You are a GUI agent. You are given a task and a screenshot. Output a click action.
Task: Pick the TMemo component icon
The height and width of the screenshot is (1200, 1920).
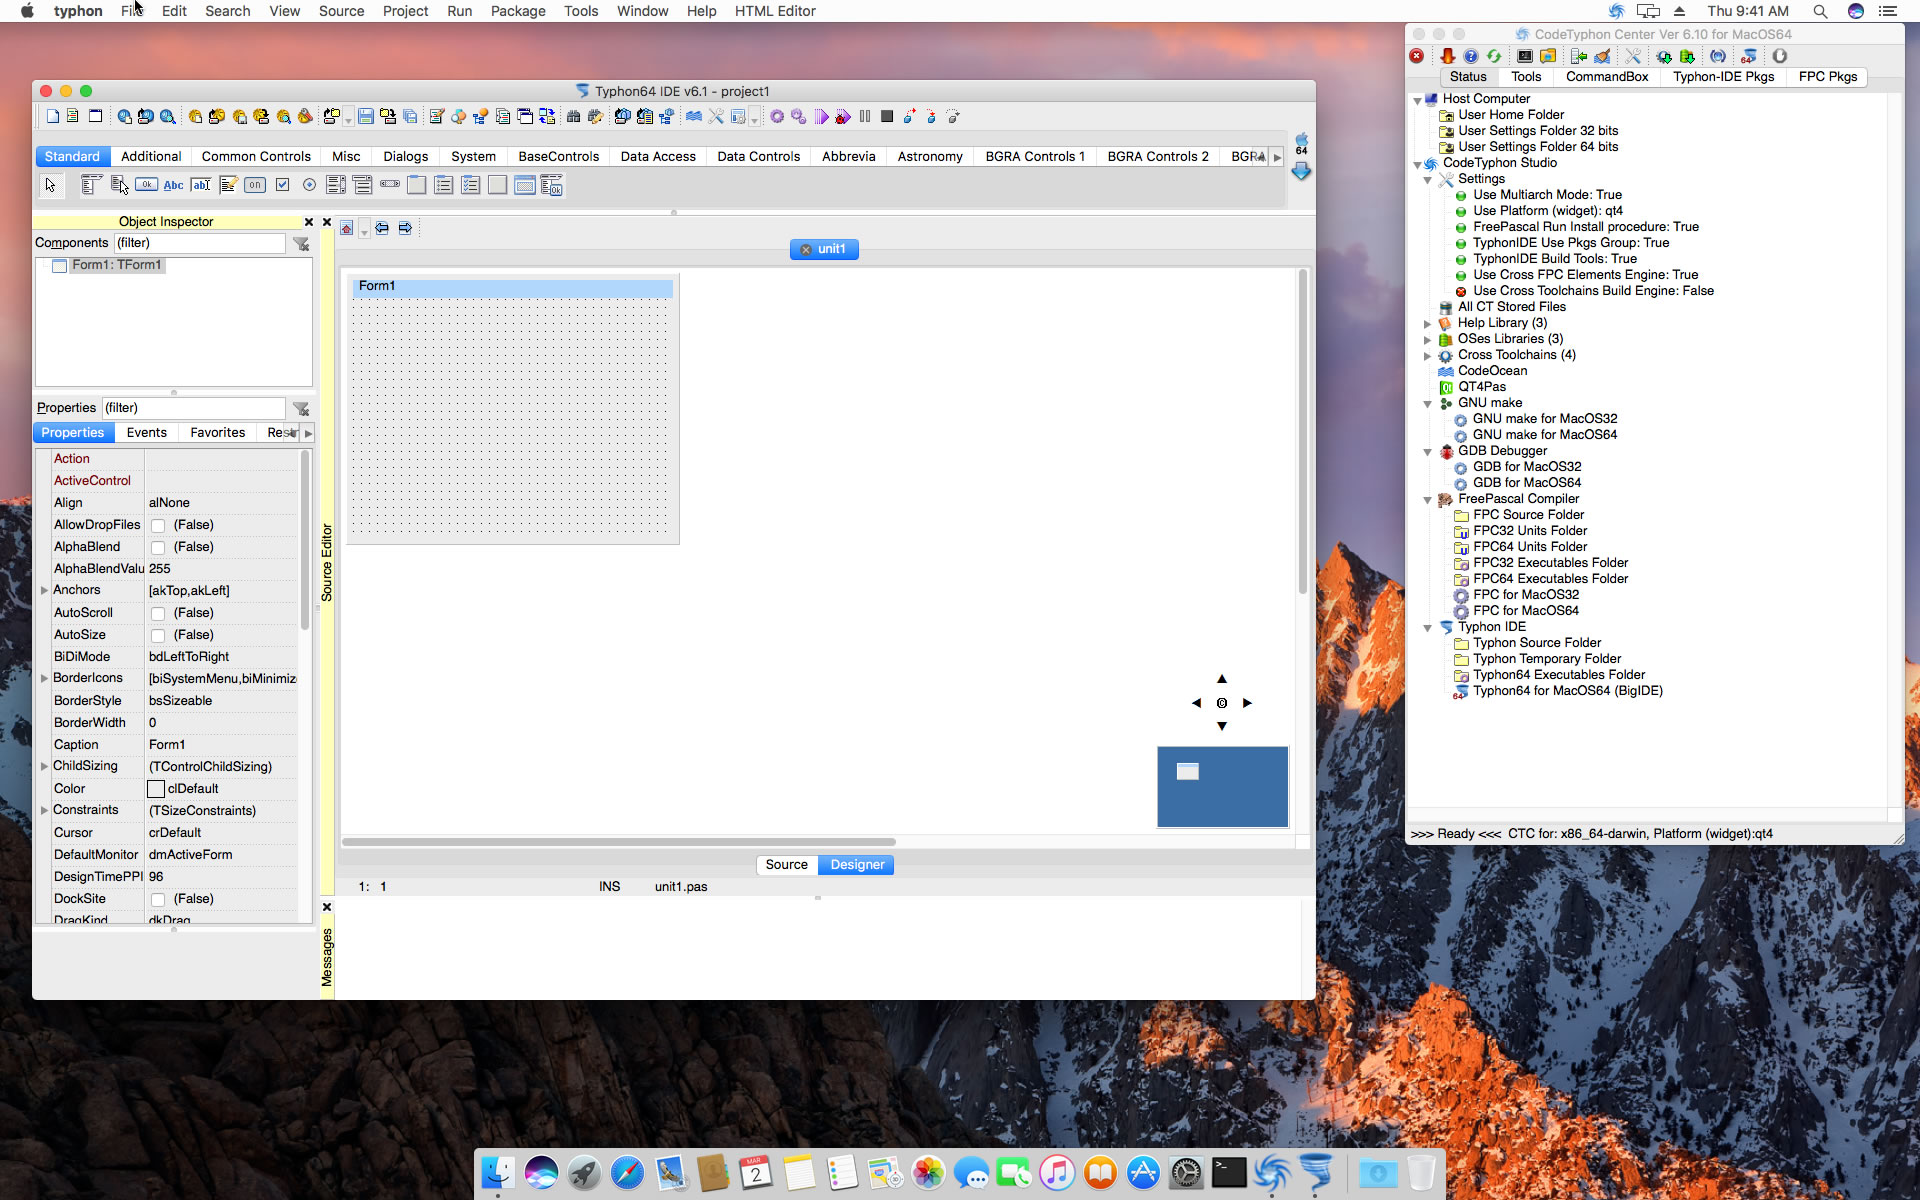click(x=228, y=185)
